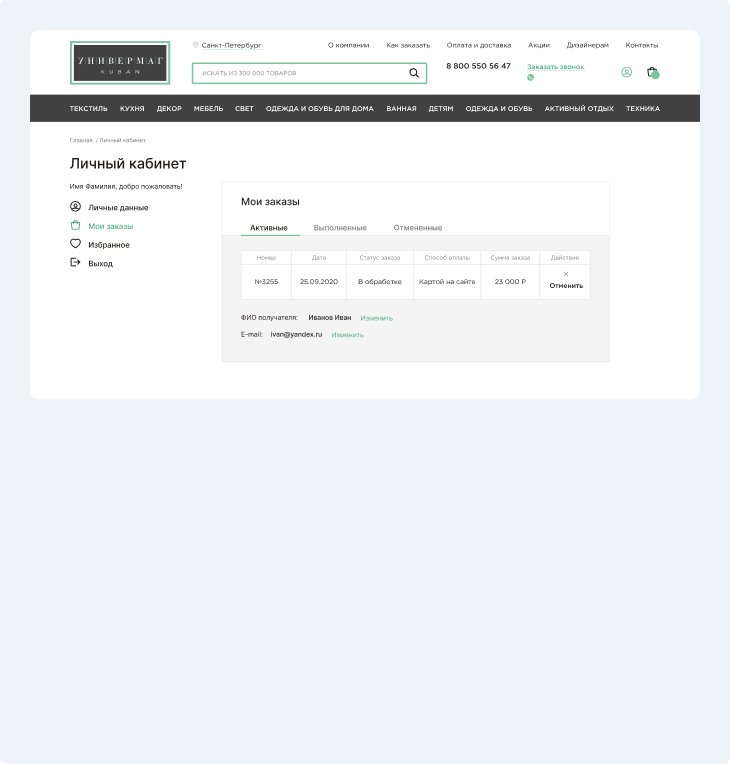
Task: Click phone number 8 800 550 56 47
Action: pos(479,66)
